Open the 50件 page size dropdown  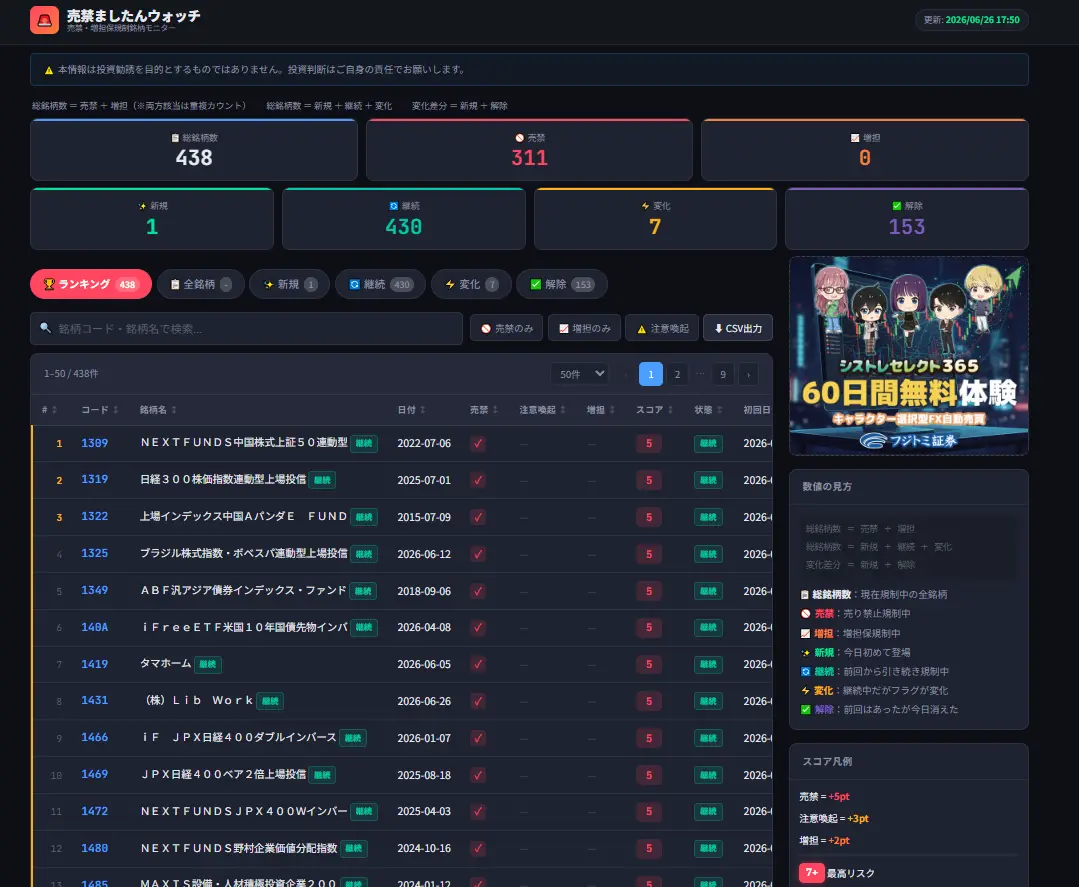point(581,374)
